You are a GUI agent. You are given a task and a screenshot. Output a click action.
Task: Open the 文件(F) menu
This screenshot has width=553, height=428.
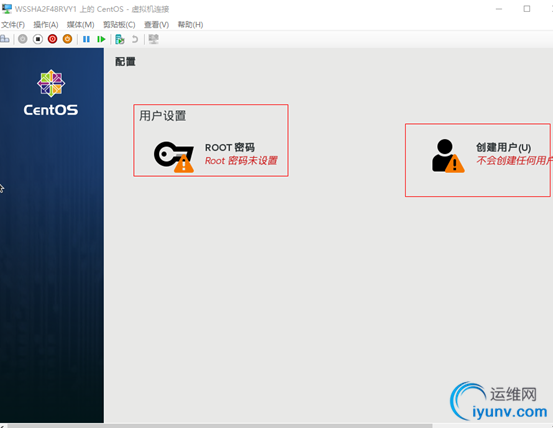click(x=13, y=25)
